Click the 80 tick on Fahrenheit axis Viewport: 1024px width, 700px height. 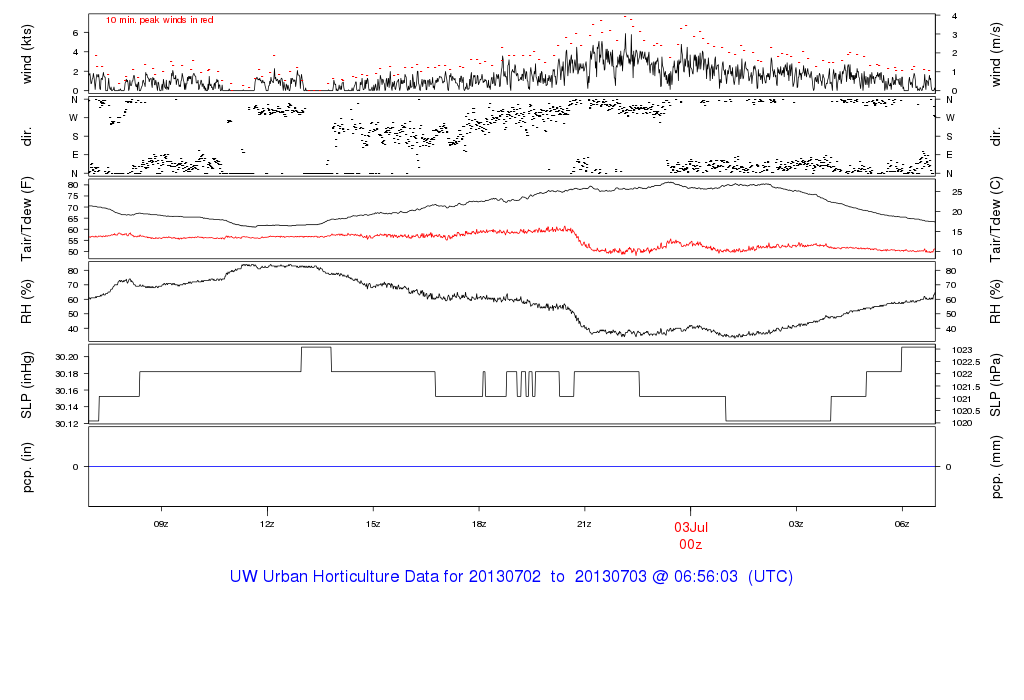(73, 185)
